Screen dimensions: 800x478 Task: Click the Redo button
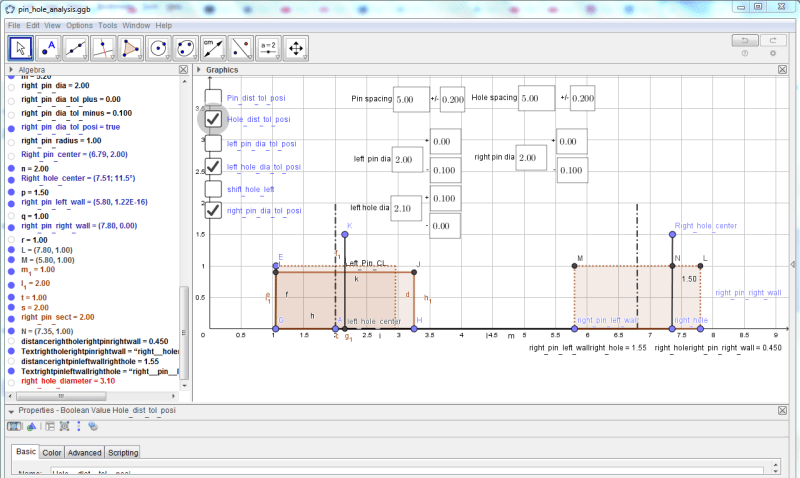(x=773, y=40)
